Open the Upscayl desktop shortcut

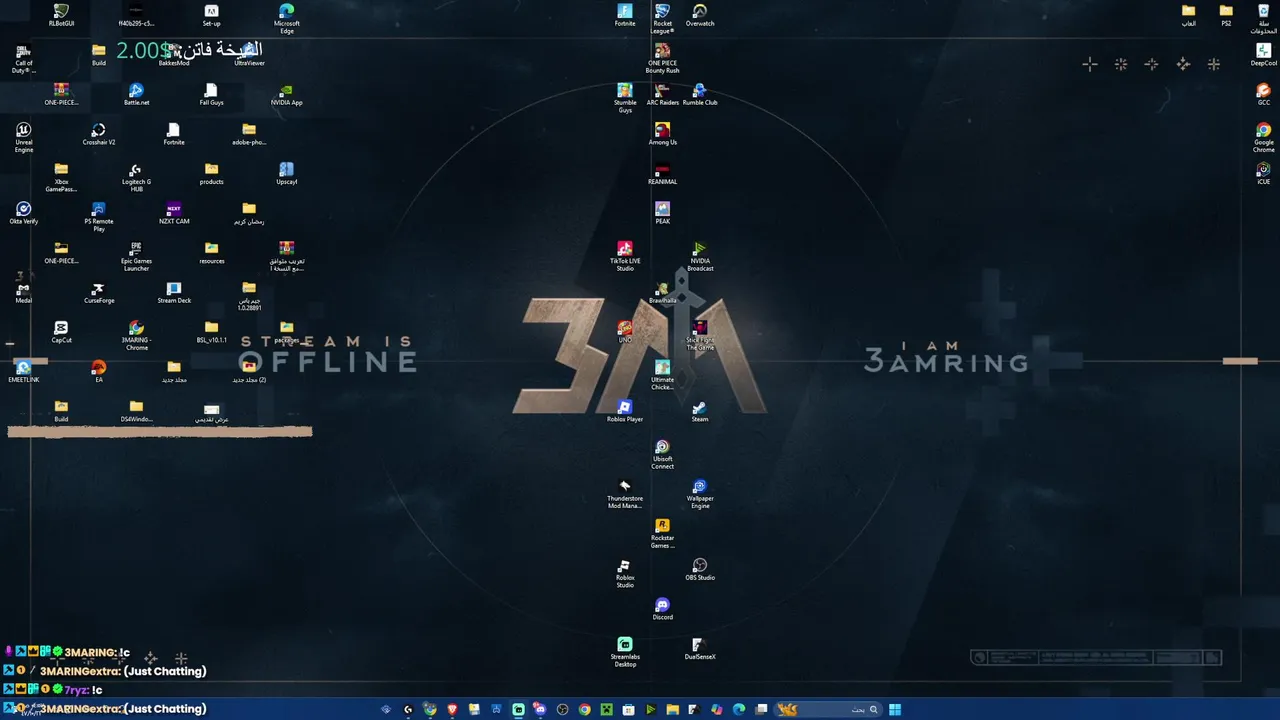(x=287, y=173)
